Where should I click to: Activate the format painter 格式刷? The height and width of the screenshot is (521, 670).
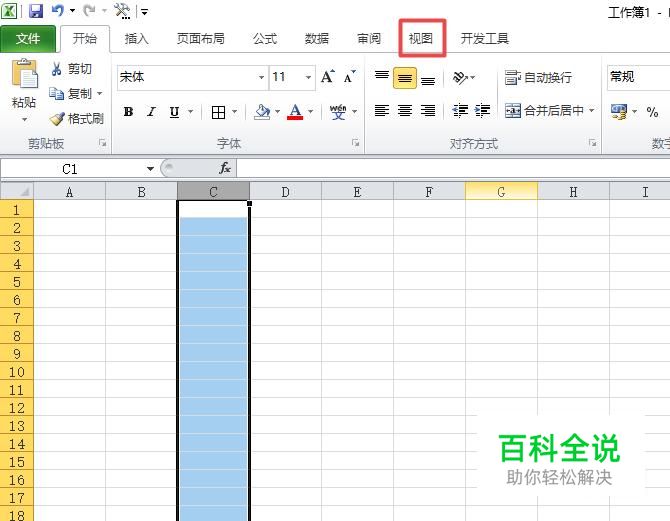pos(77,118)
